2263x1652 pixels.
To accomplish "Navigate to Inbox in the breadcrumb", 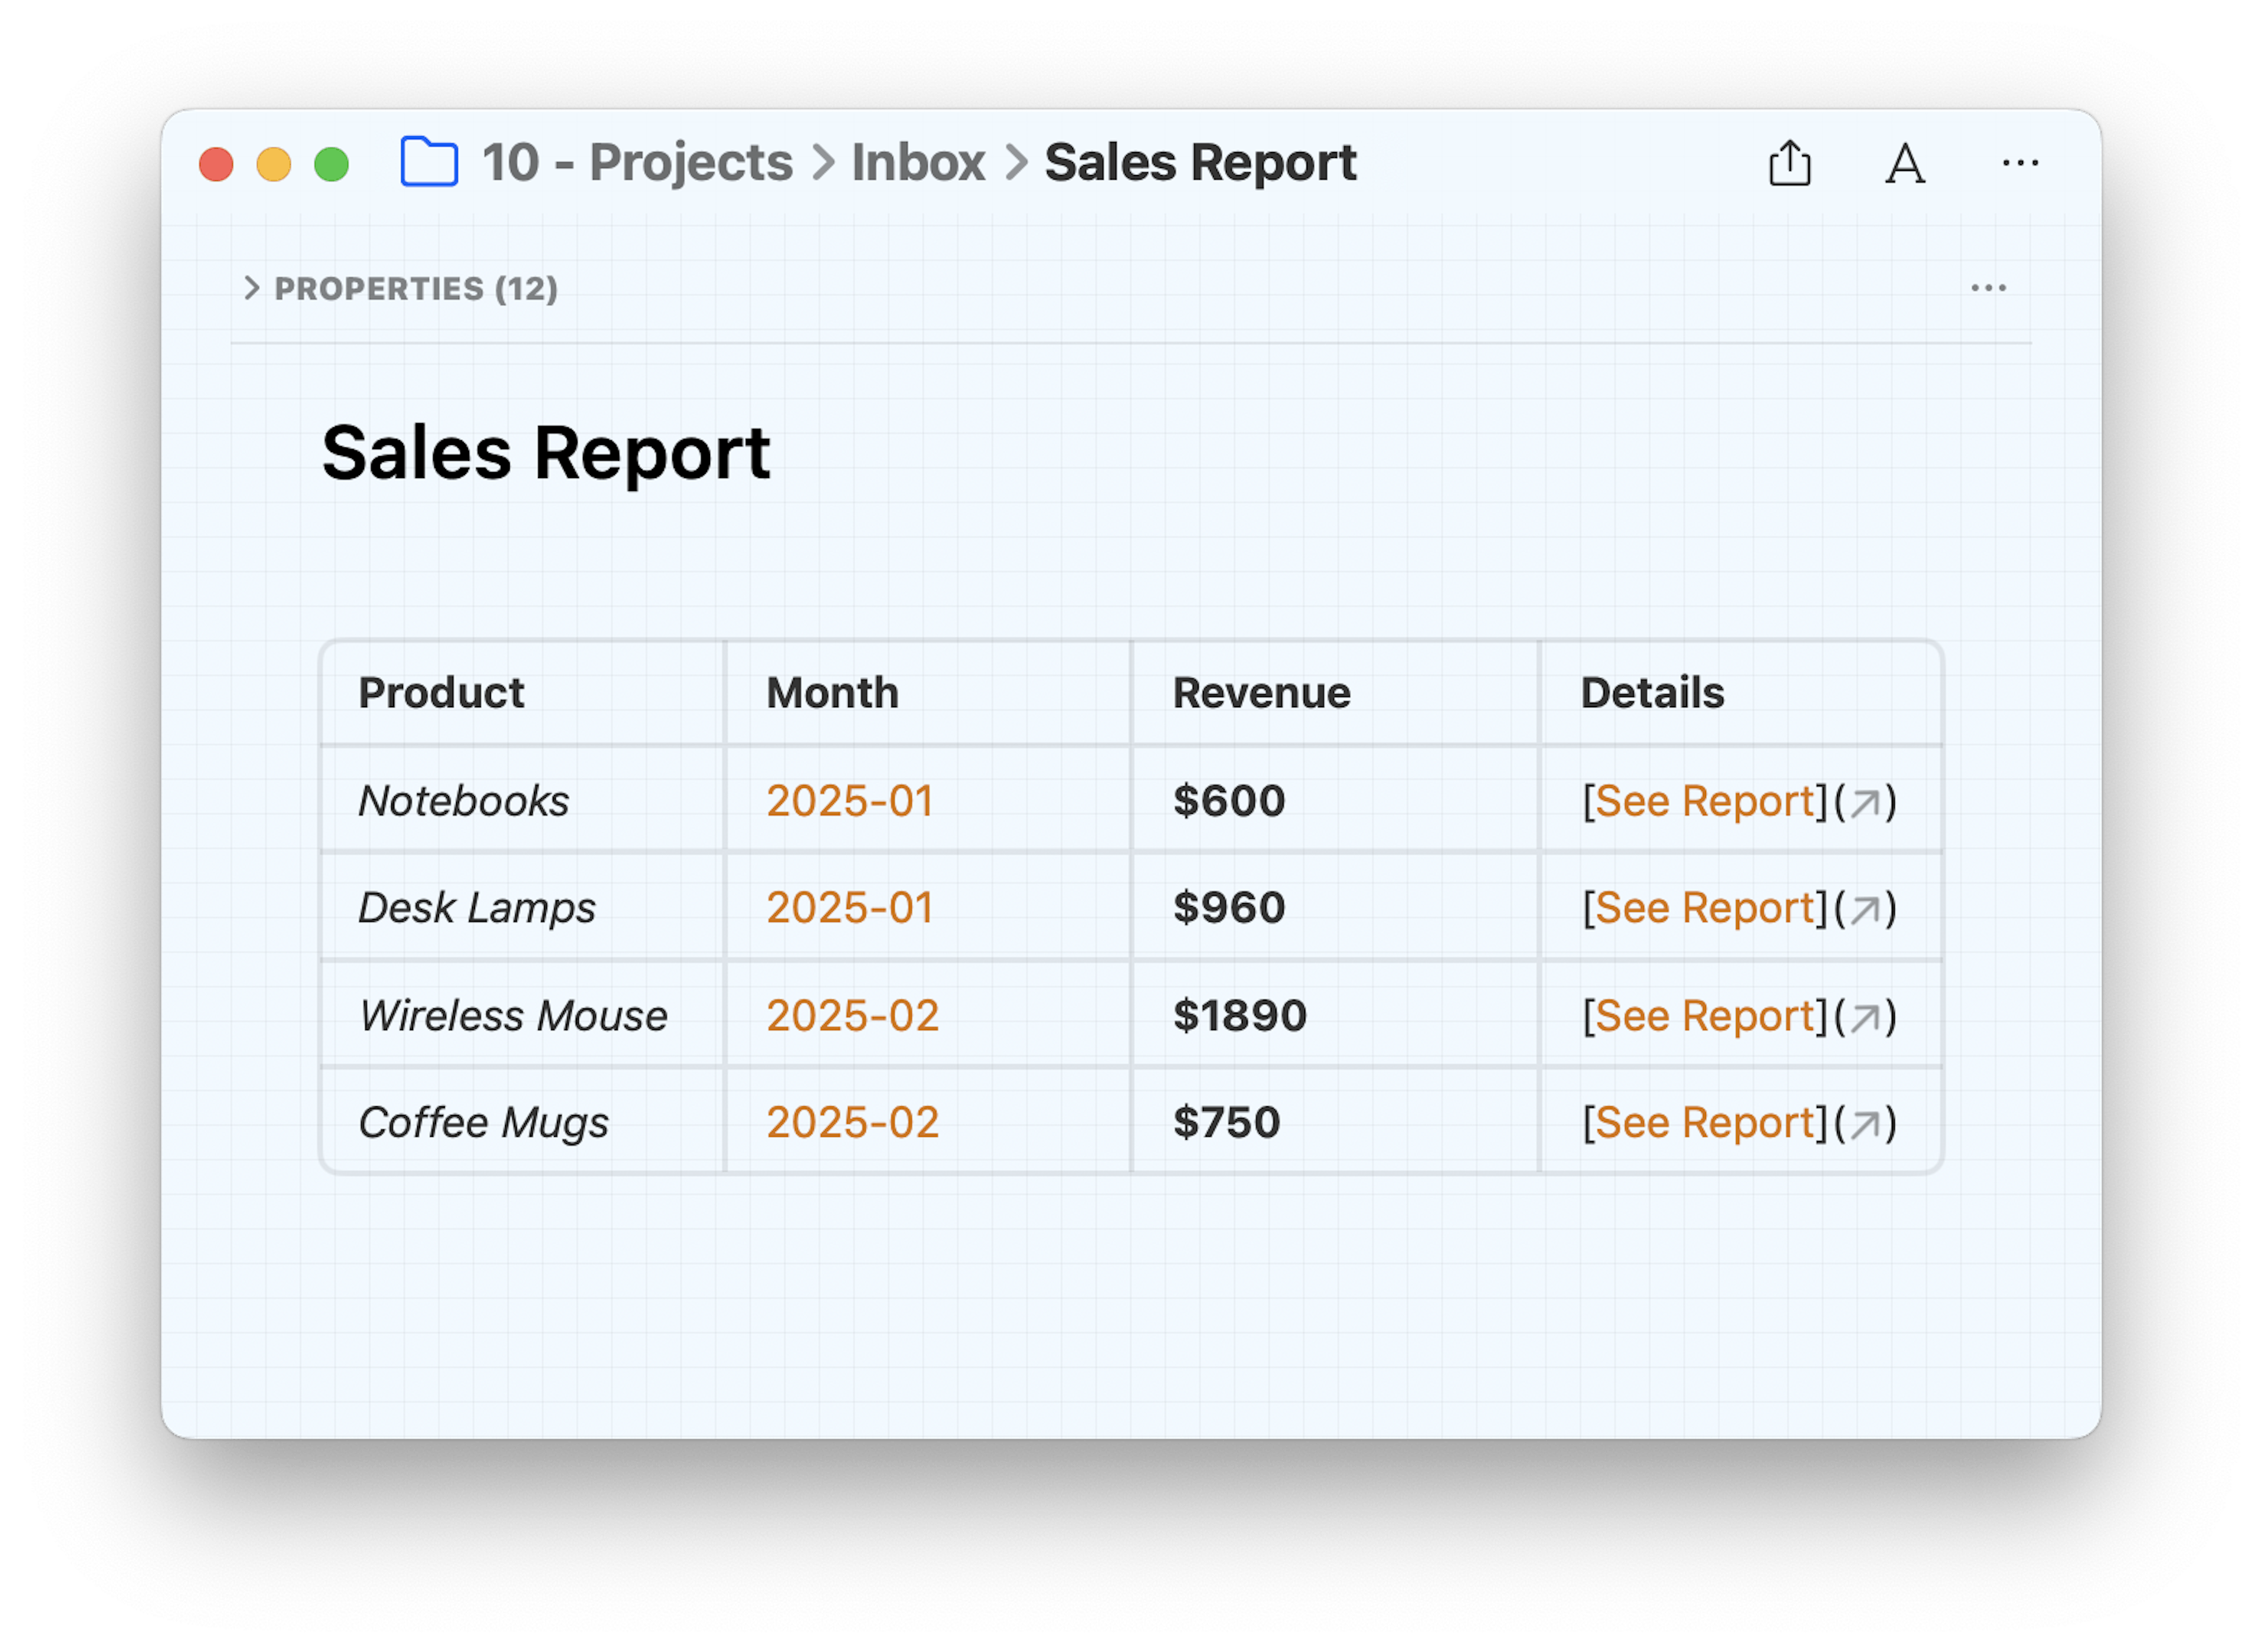I will (x=918, y=162).
